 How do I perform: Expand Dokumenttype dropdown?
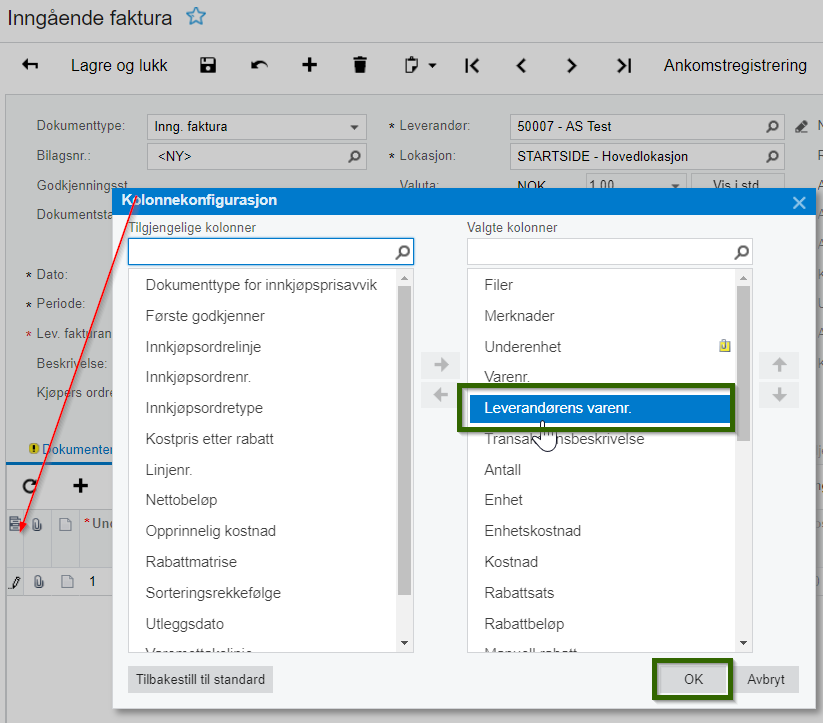[x=354, y=127]
